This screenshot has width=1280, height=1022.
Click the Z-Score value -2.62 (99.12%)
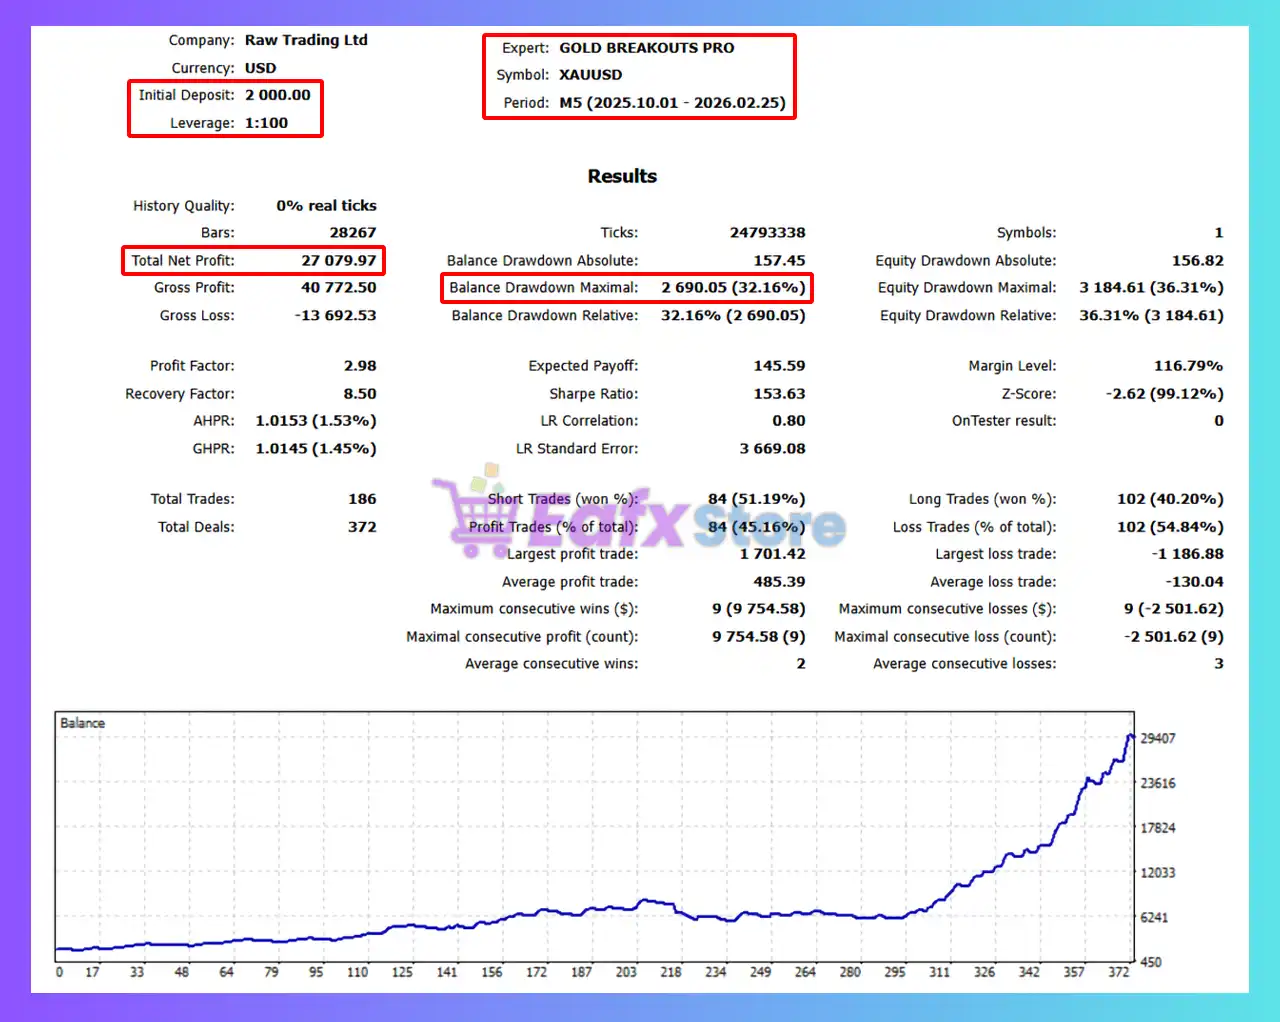(x=1165, y=394)
